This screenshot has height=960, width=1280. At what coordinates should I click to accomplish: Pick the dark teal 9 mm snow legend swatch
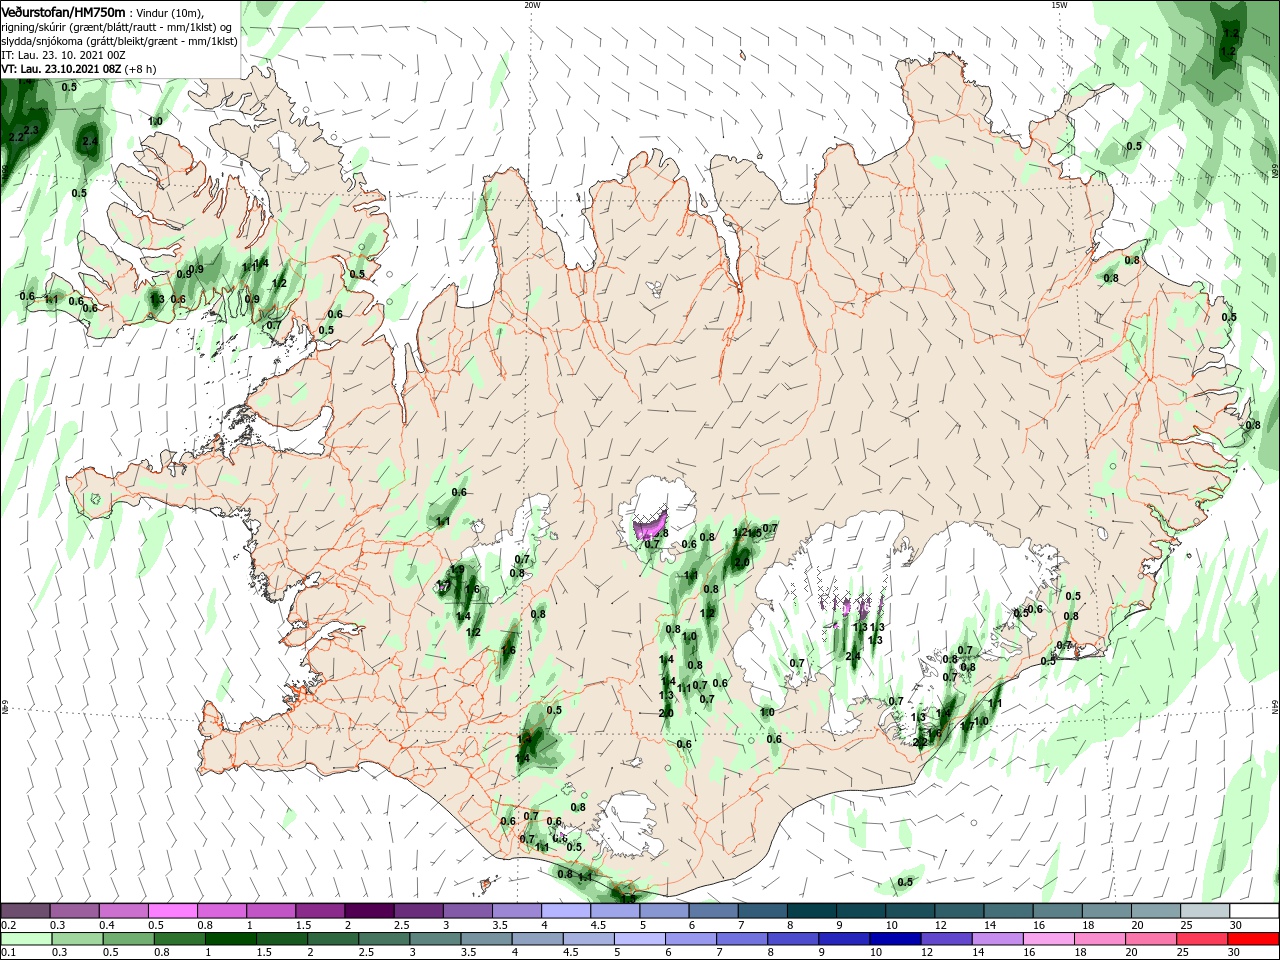tap(861, 910)
